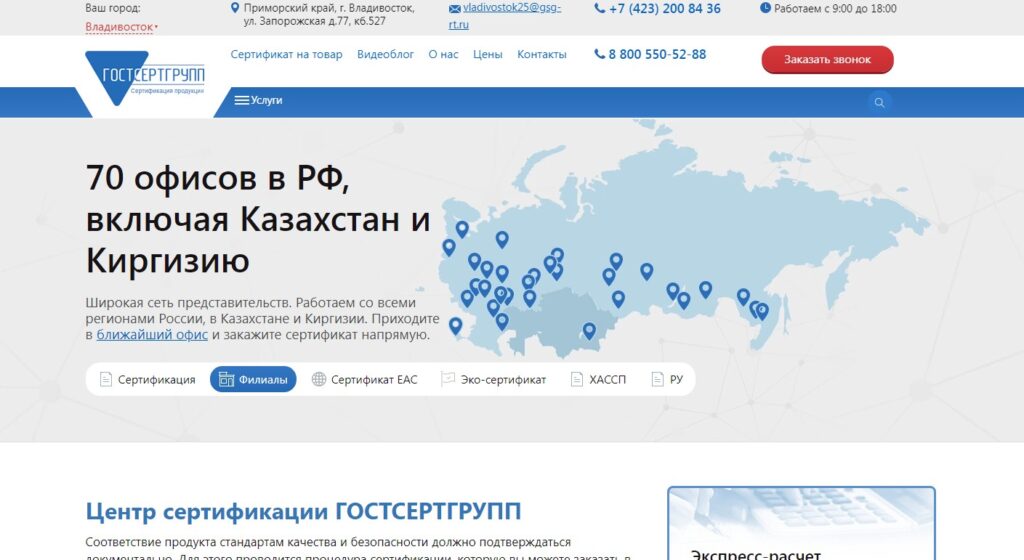Image resolution: width=1024 pixels, height=560 pixels.
Task: Click the document icon on РУ tab
Action: tap(658, 379)
